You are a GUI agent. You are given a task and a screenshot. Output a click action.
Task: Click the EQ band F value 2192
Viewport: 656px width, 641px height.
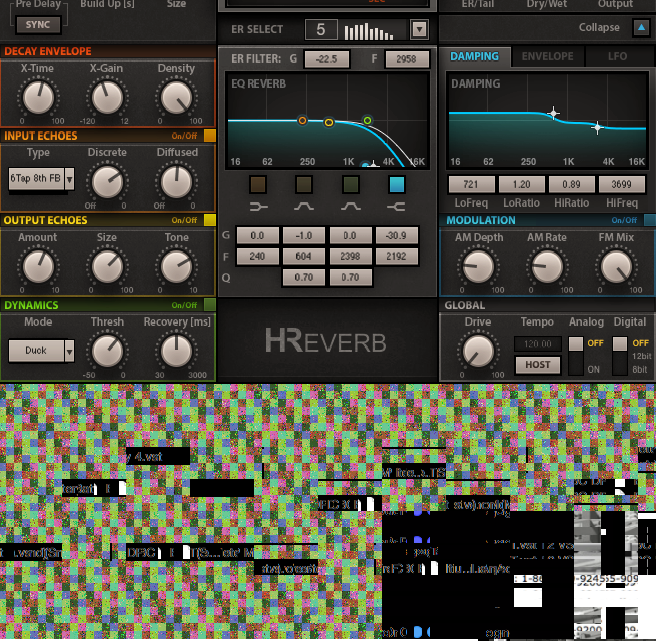pyautogui.click(x=397, y=256)
